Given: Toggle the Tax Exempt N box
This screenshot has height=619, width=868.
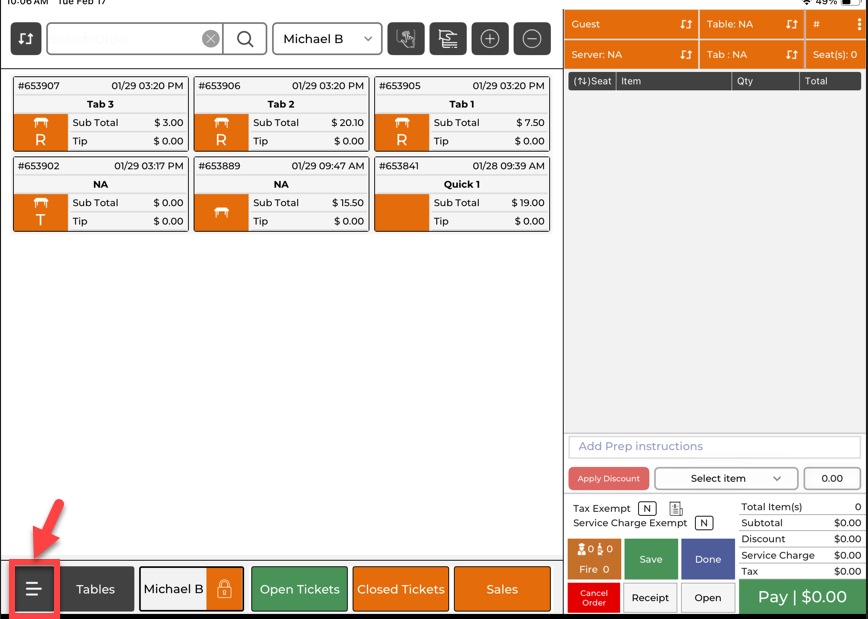Looking at the screenshot, I should [647, 509].
